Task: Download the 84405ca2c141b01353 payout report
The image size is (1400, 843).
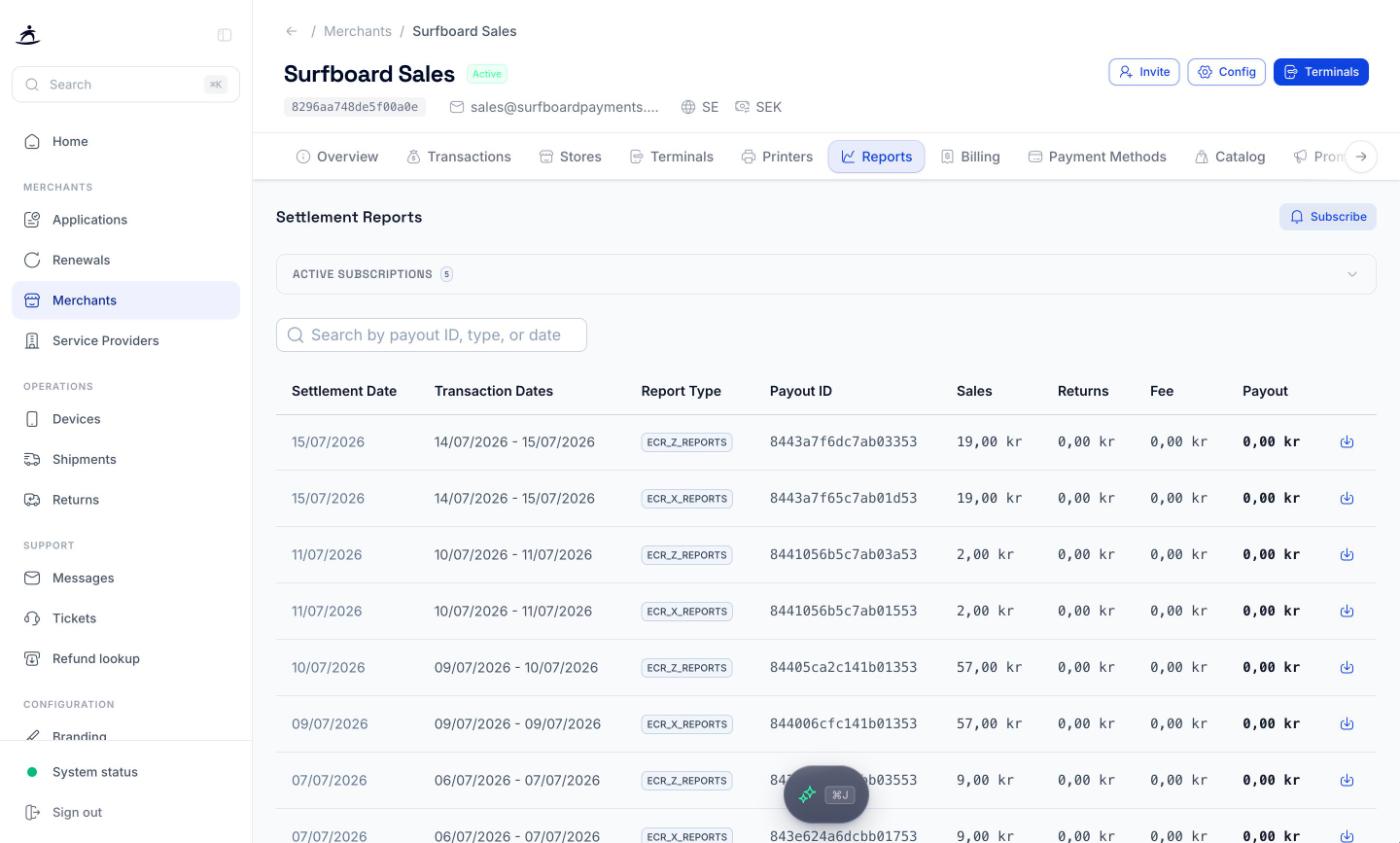Action: [x=1346, y=667]
